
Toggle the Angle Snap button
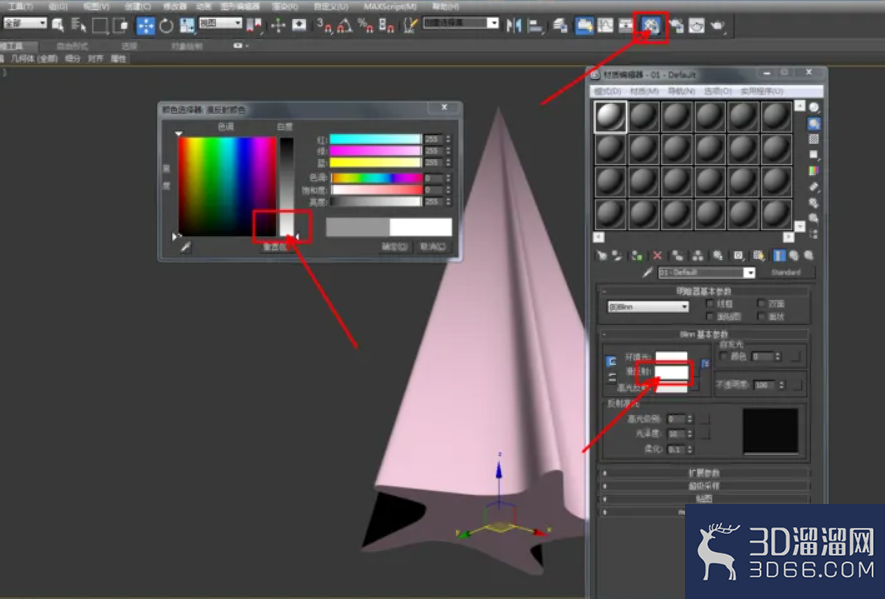coord(345,25)
